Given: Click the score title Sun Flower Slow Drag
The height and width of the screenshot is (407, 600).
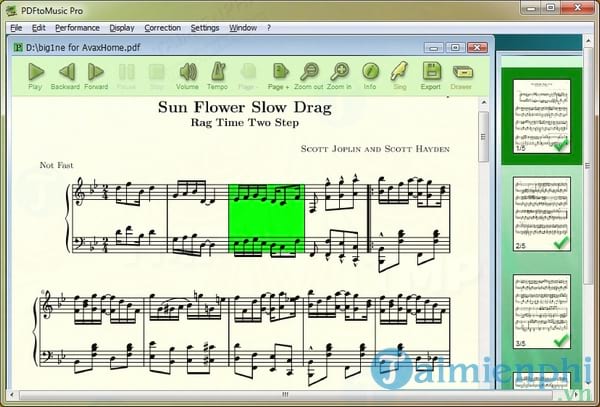Looking at the screenshot, I should [x=245, y=107].
